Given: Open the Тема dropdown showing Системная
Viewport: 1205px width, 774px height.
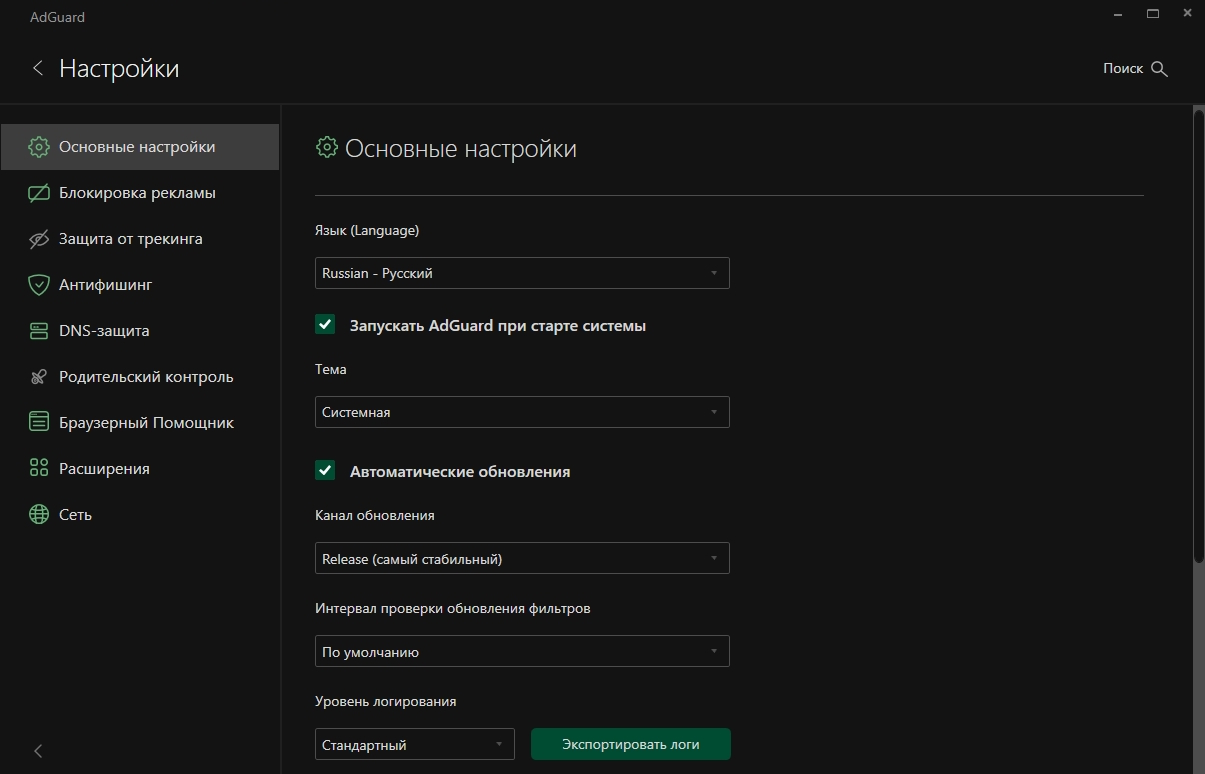Looking at the screenshot, I should 522,412.
